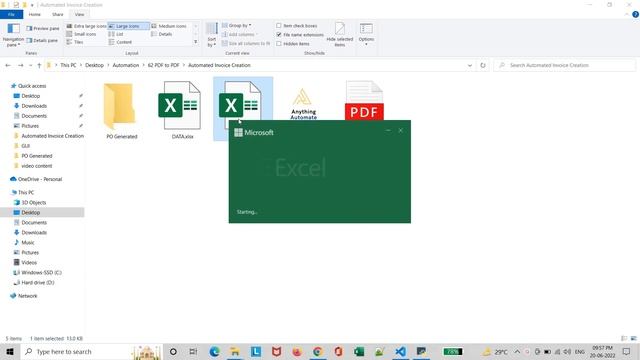This screenshot has width=640, height=360.
Task: Open Google Chrome from taskbar
Action: 318,351
